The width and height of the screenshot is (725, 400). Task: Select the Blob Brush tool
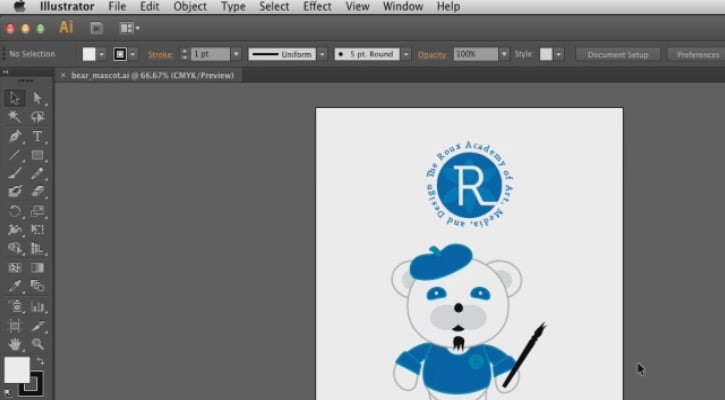click(15, 191)
